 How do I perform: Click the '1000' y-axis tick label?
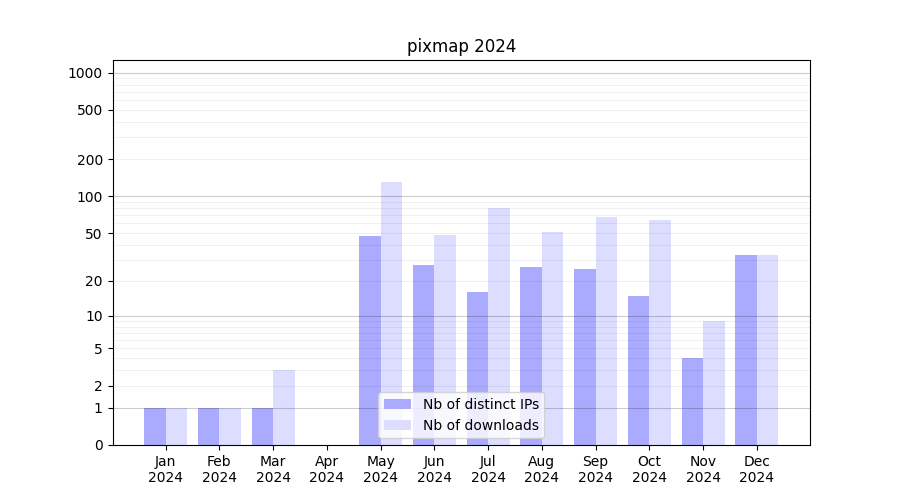click(85, 73)
